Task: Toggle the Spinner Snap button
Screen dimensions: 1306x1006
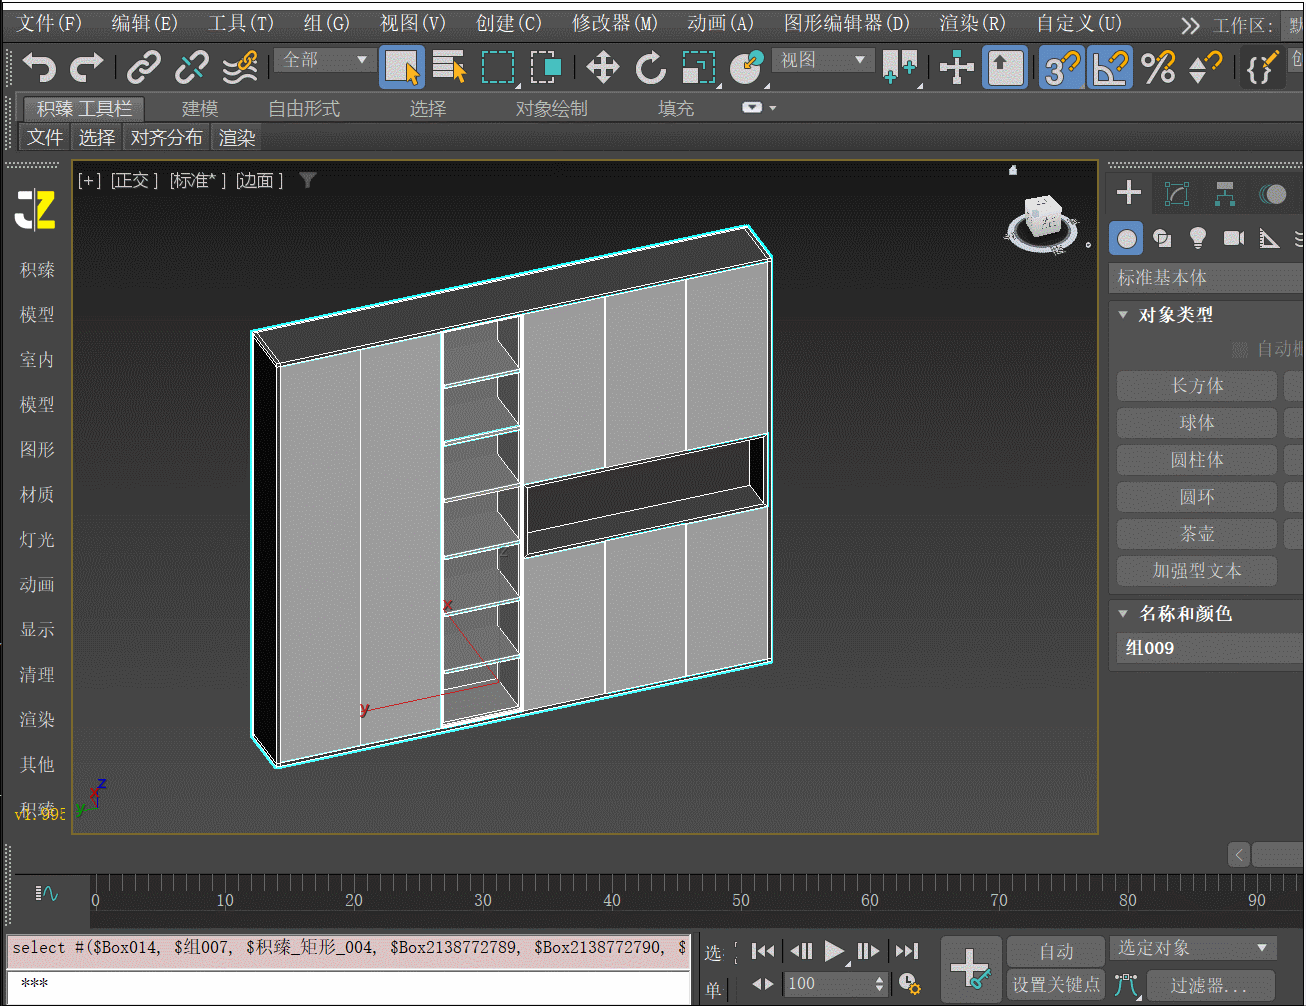Action: (x=1206, y=68)
